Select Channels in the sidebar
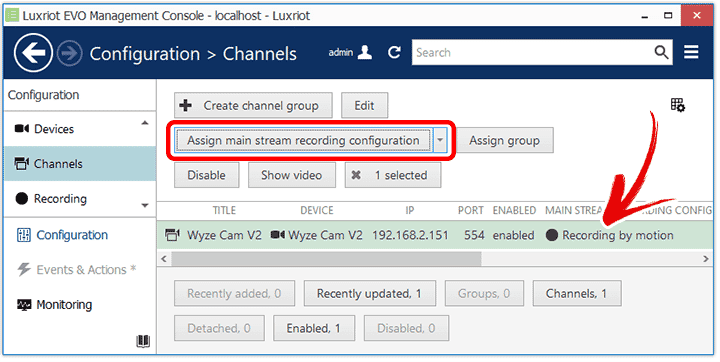This screenshot has height=362, width=720. pyautogui.click(x=80, y=164)
